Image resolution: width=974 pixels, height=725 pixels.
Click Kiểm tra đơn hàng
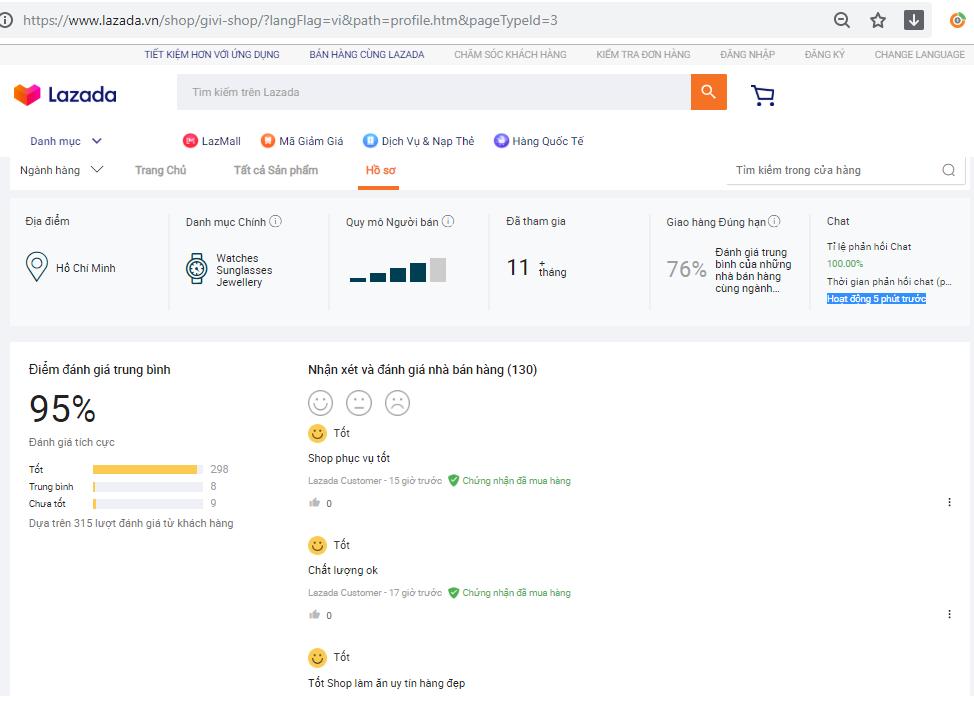point(643,55)
